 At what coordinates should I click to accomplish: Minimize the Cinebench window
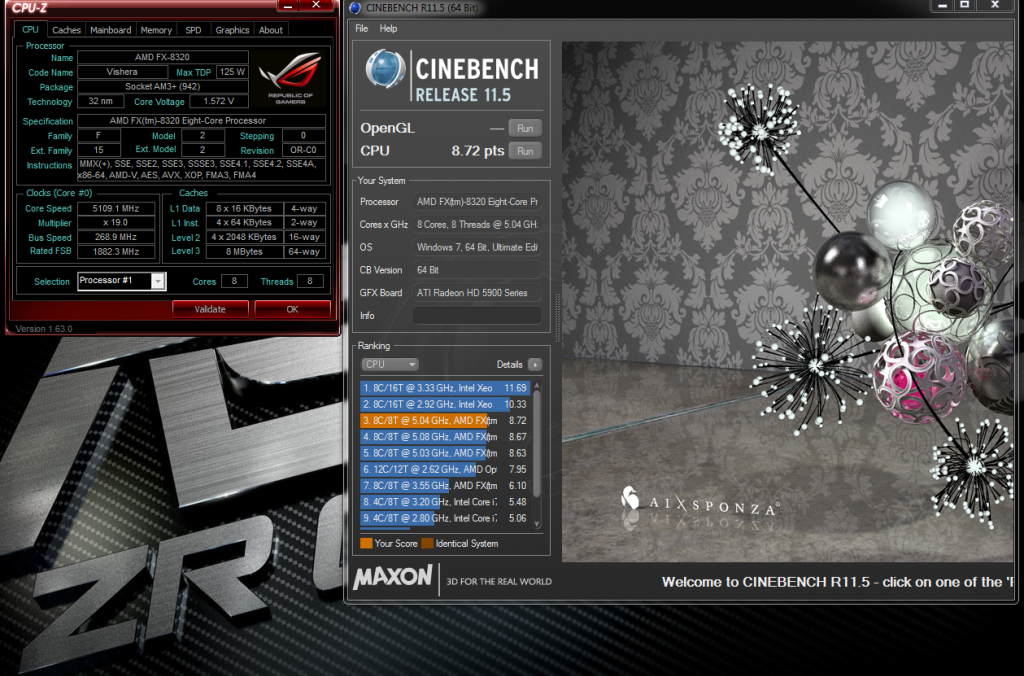942,5
